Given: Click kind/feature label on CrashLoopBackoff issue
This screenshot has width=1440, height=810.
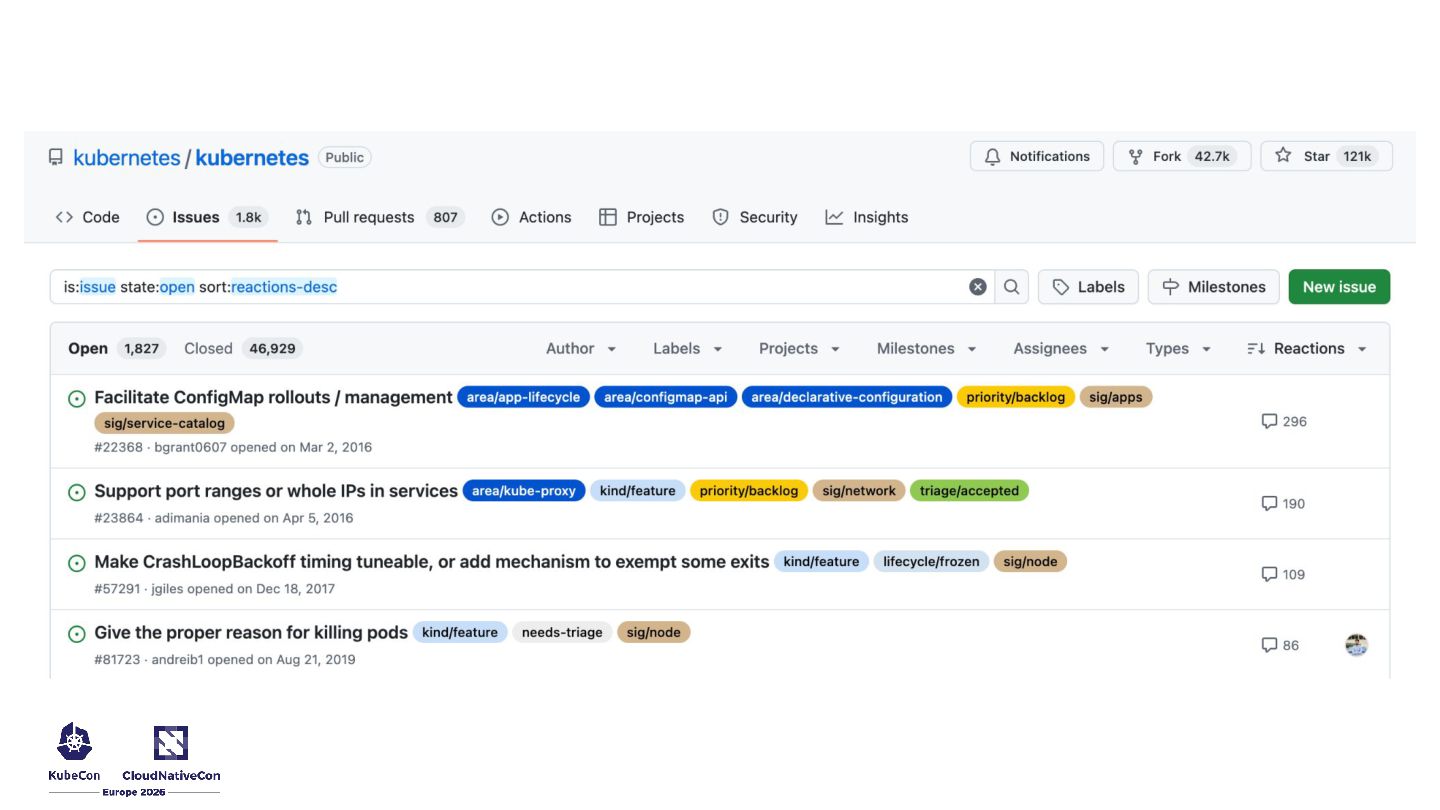Looking at the screenshot, I should 821,562.
